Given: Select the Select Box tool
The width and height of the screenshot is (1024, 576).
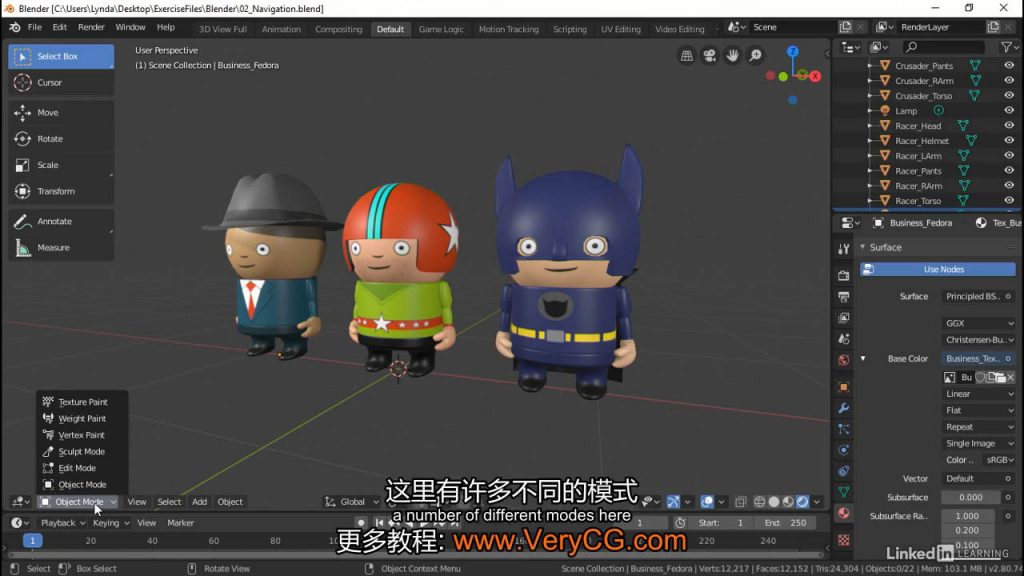Looking at the screenshot, I should tap(61, 56).
